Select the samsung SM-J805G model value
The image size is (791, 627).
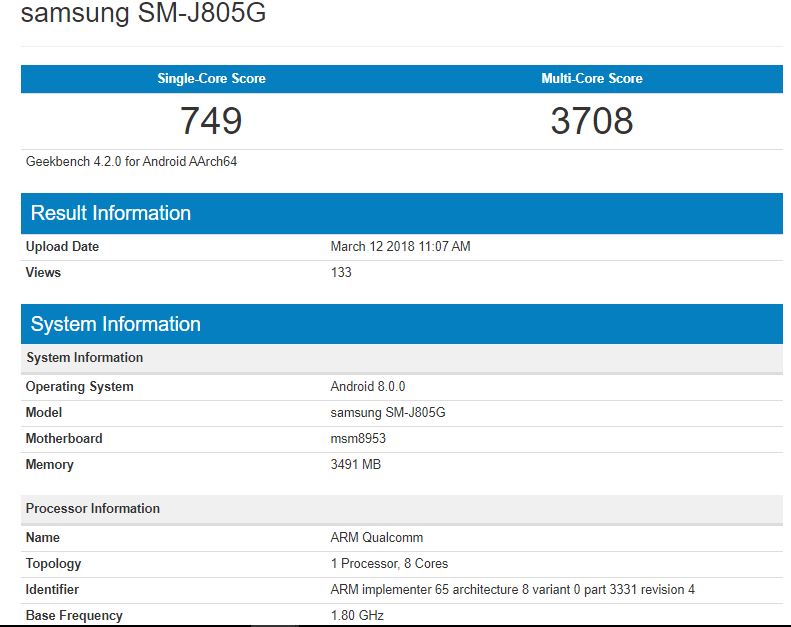coord(388,413)
